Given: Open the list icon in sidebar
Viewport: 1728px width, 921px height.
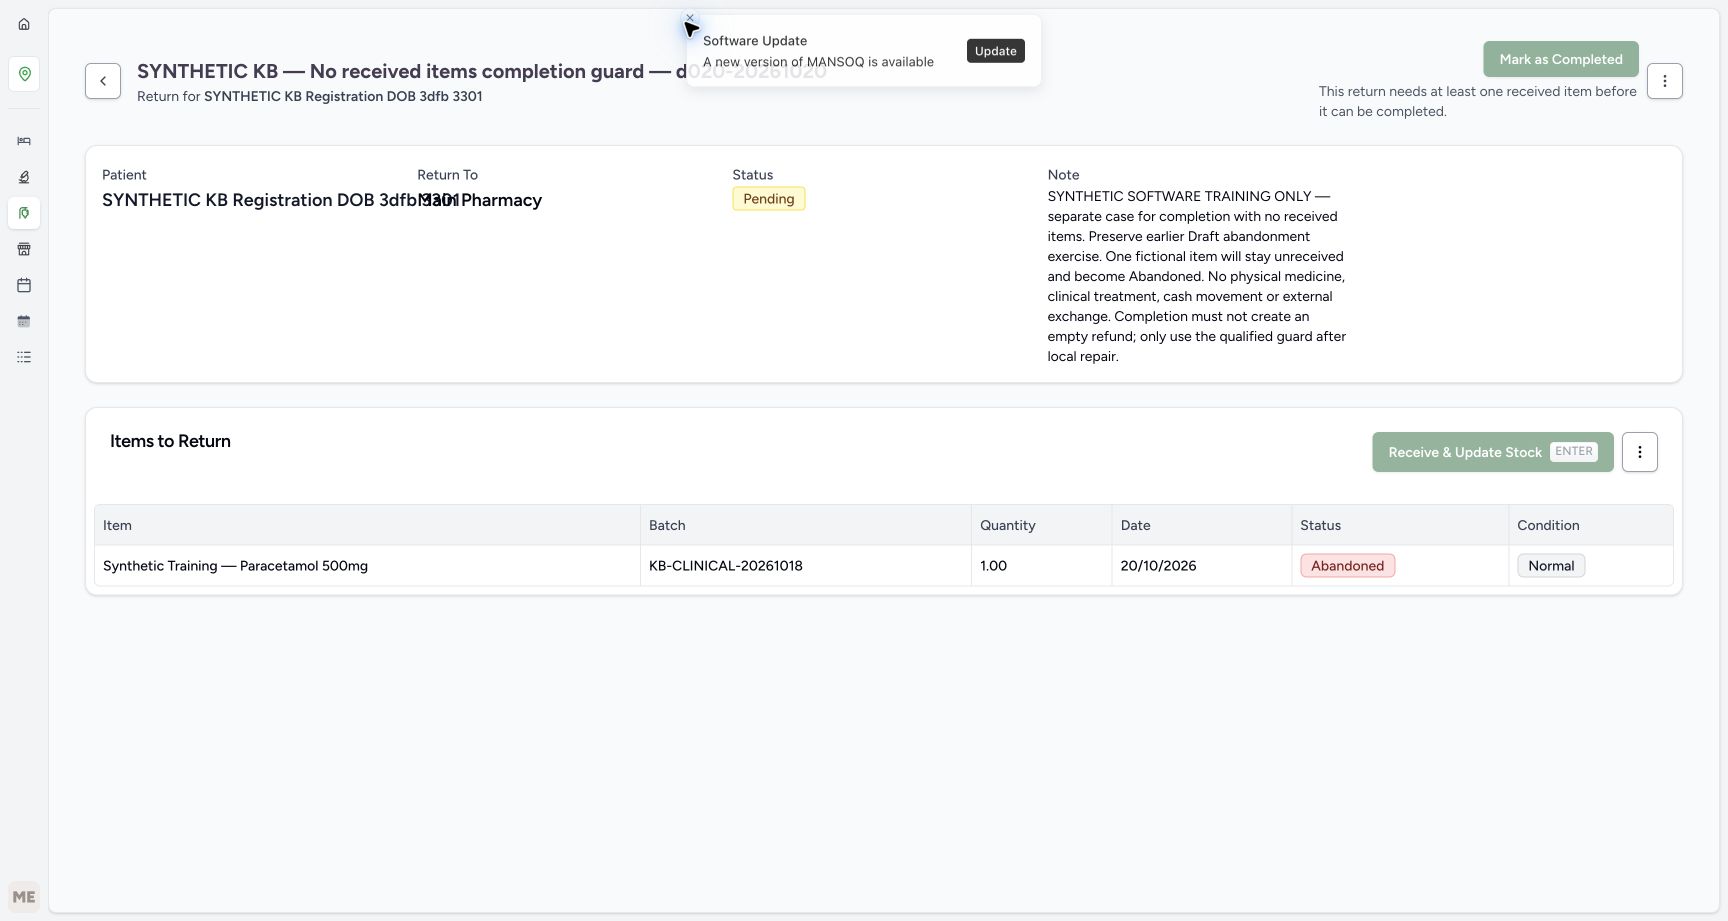Looking at the screenshot, I should tap(24, 357).
